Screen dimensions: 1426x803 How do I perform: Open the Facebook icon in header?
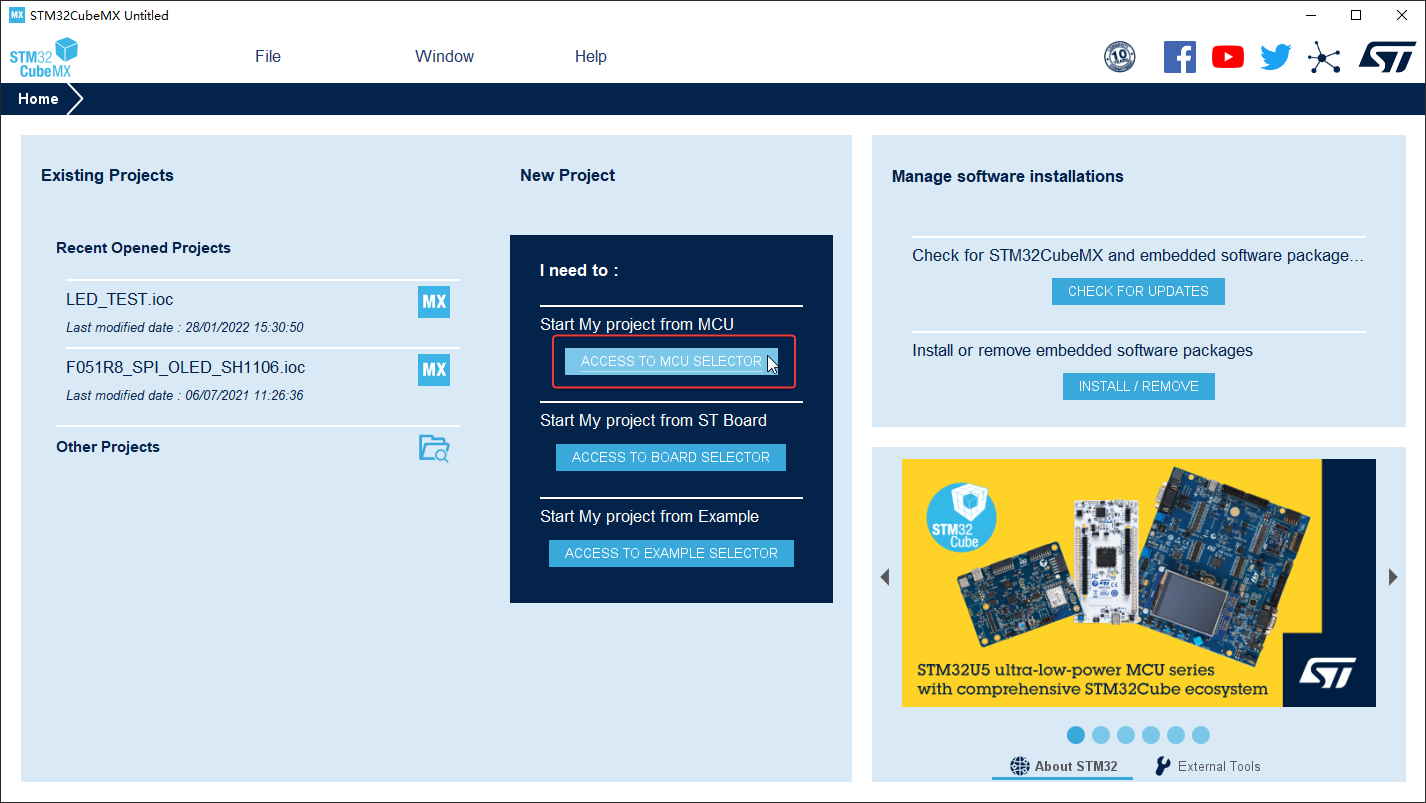point(1180,57)
